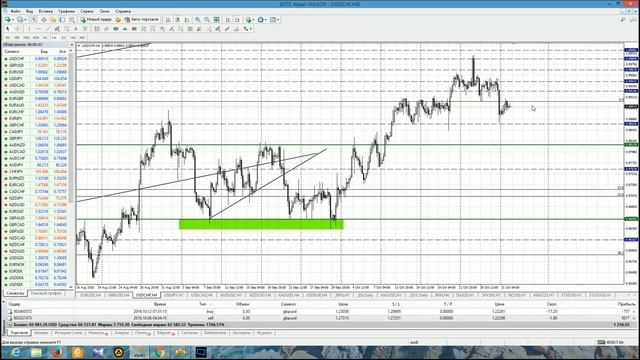The image size is (640, 360).
Task: Close the Market Watch panel
Action: coord(72,44)
